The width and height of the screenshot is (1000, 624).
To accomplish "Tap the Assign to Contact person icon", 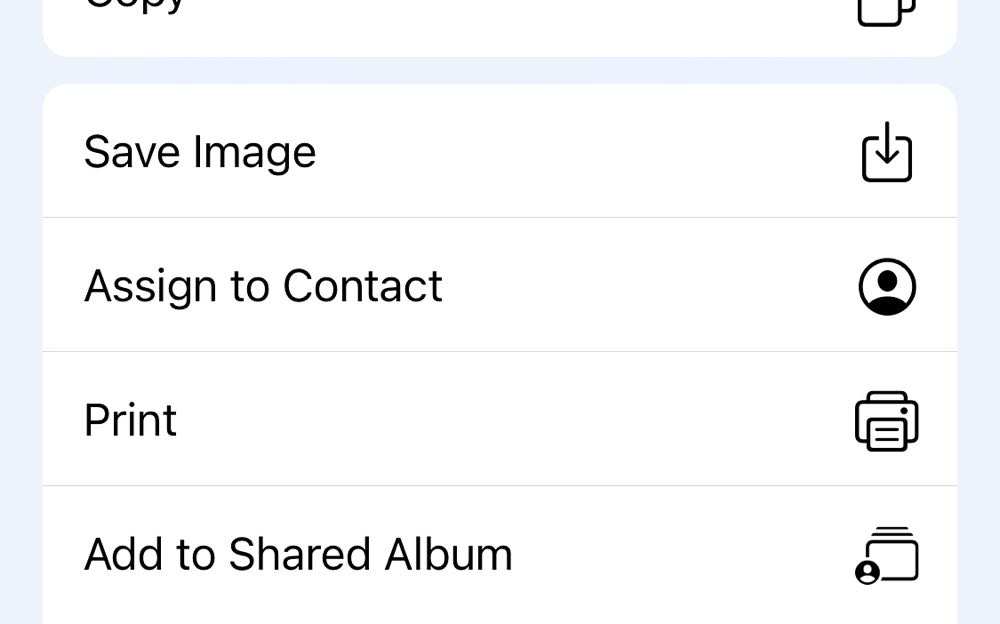I will point(887,286).
